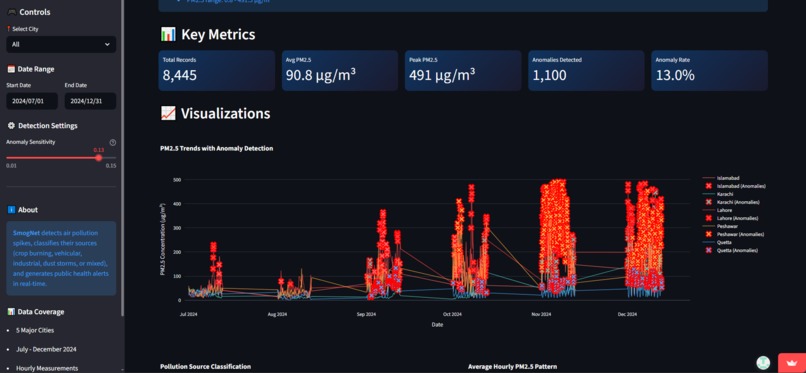This screenshot has height=373, width=806.
Task: Click the sidebar vertical scrollbar
Action: (x=122, y=157)
